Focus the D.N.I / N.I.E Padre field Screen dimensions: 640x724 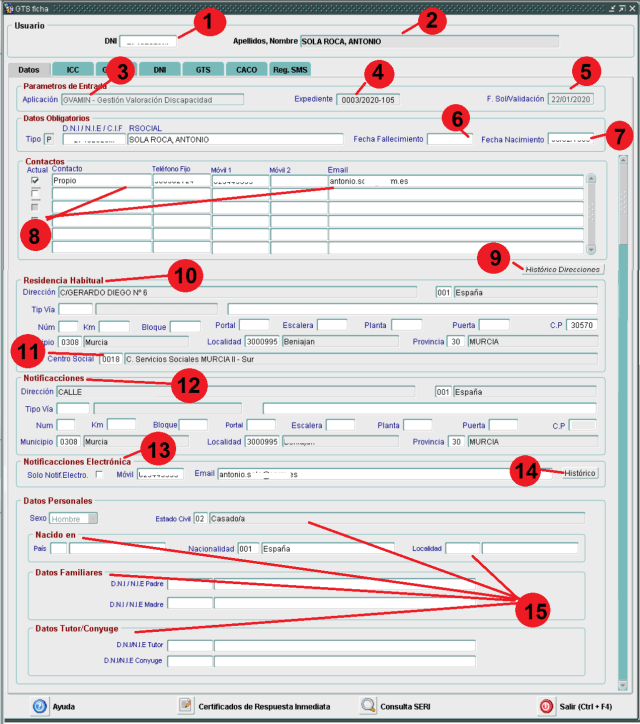pos(189,584)
